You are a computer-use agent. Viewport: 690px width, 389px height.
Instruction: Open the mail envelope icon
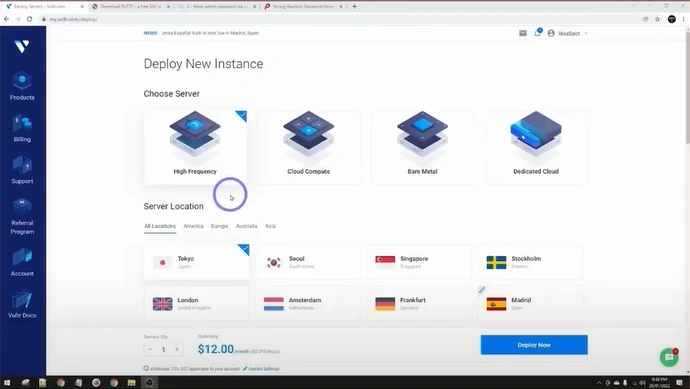coord(523,33)
